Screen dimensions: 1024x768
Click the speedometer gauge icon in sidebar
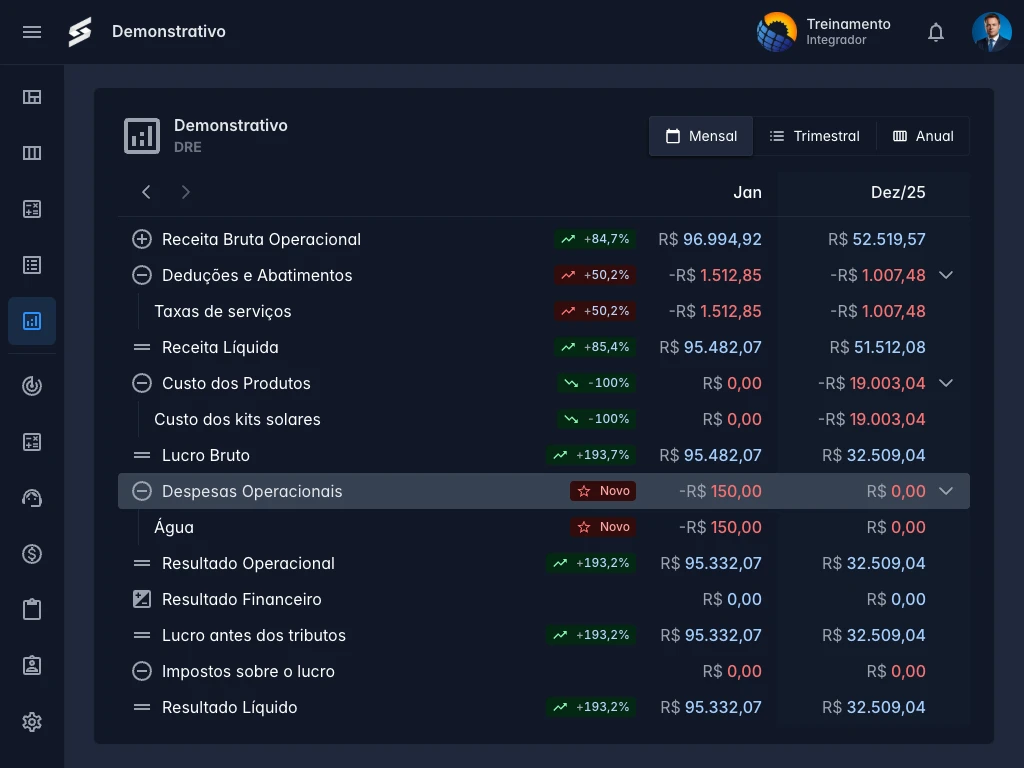tap(32, 497)
